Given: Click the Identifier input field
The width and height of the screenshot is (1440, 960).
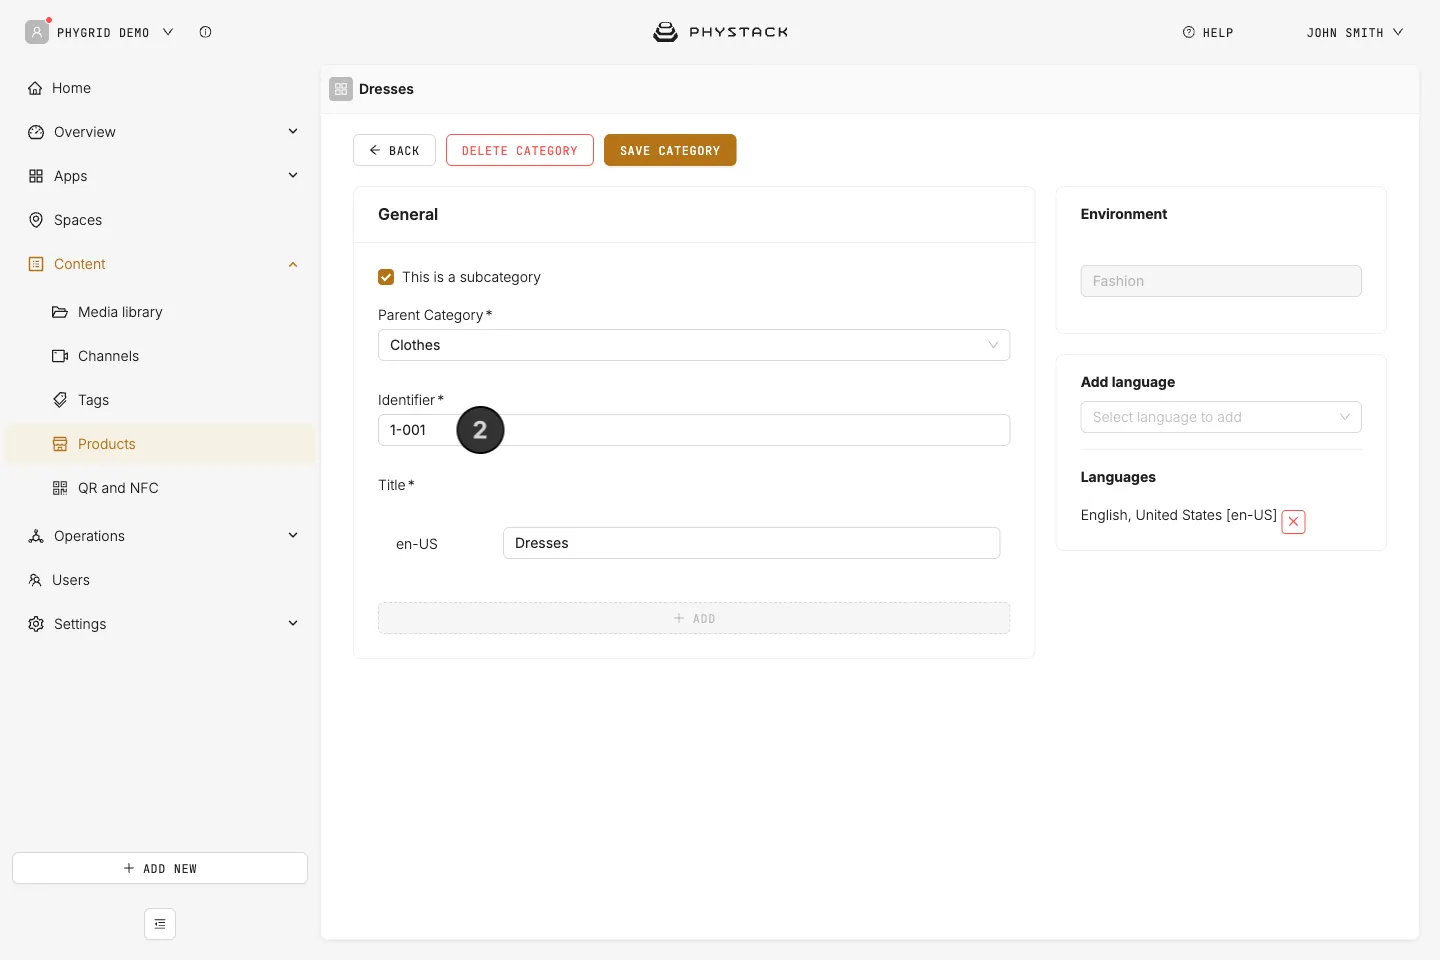Looking at the screenshot, I should [x=694, y=430].
